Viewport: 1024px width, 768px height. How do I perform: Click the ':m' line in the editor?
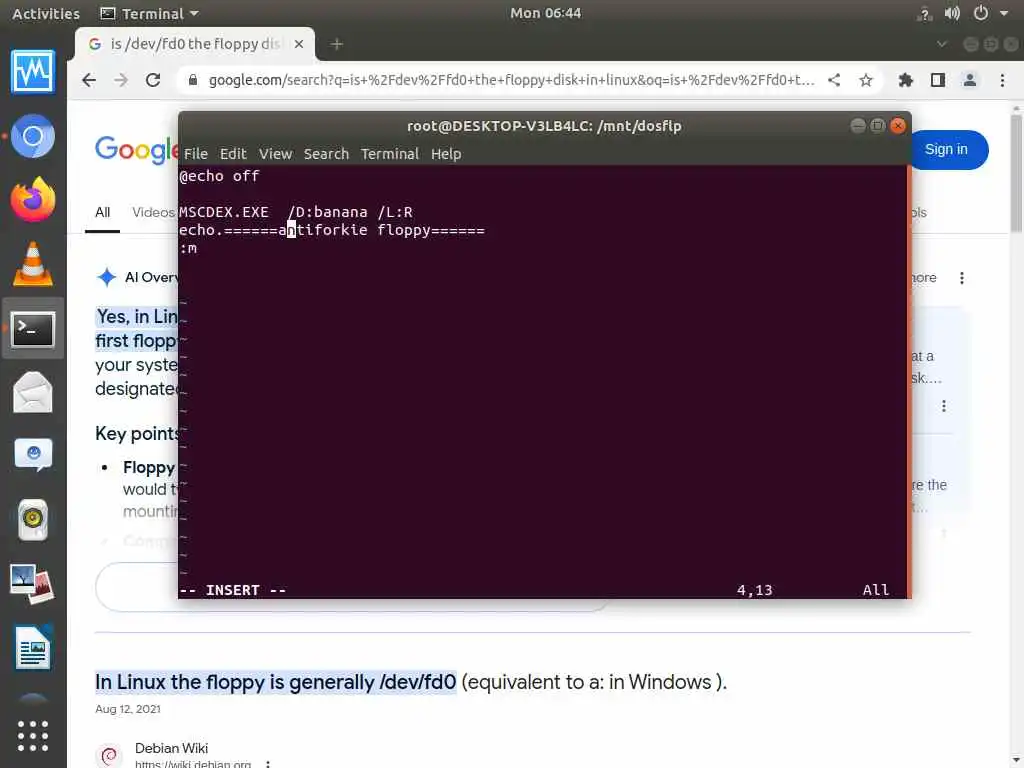click(x=188, y=248)
